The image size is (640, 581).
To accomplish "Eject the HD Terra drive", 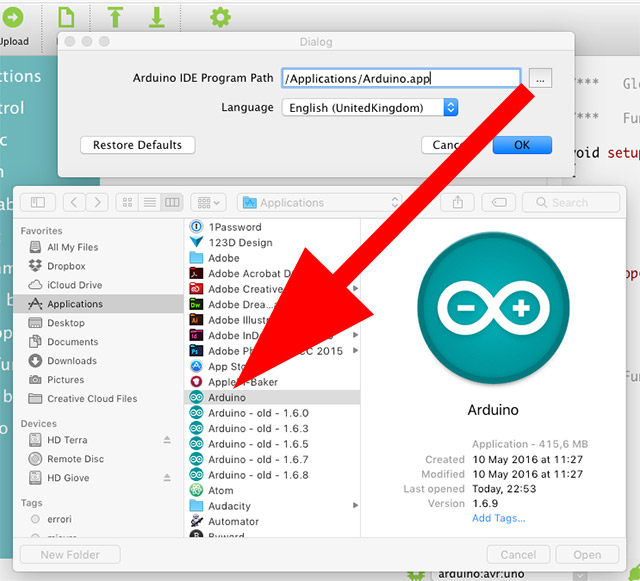I will pos(167,440).
